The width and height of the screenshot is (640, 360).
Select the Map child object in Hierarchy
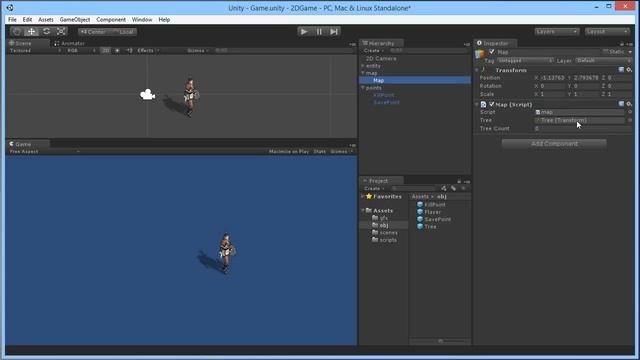(415, 80)
